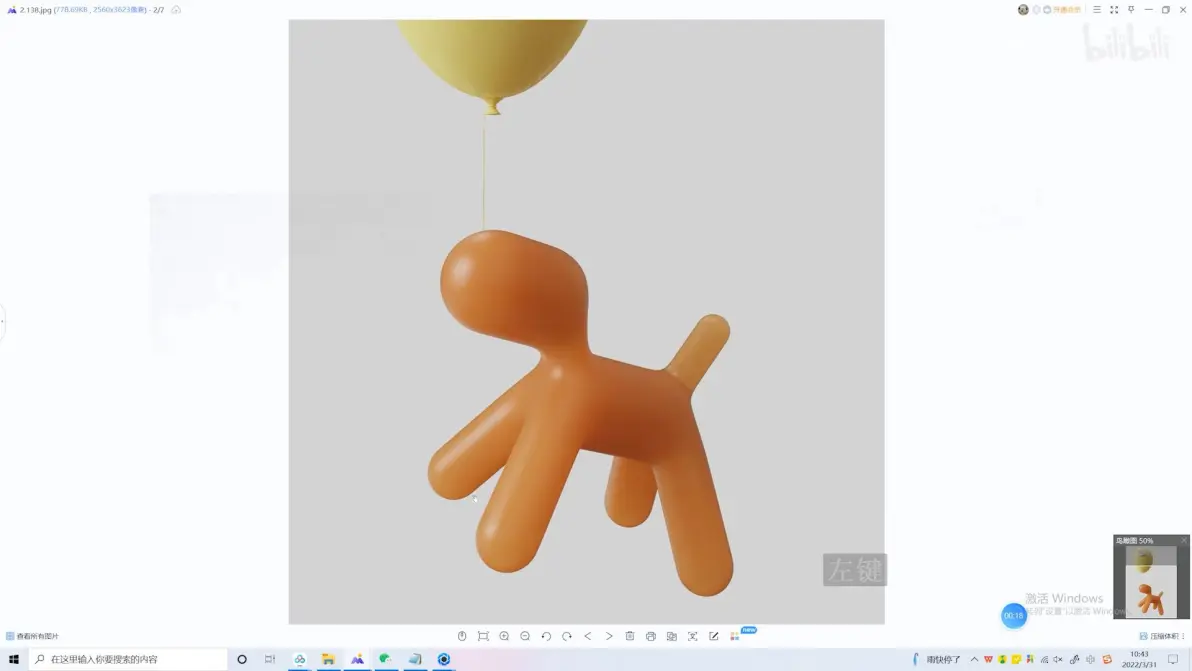Click the zoom in magnifier icon
The width and height of the screenshot is (1192, 671).
[504, 636]
